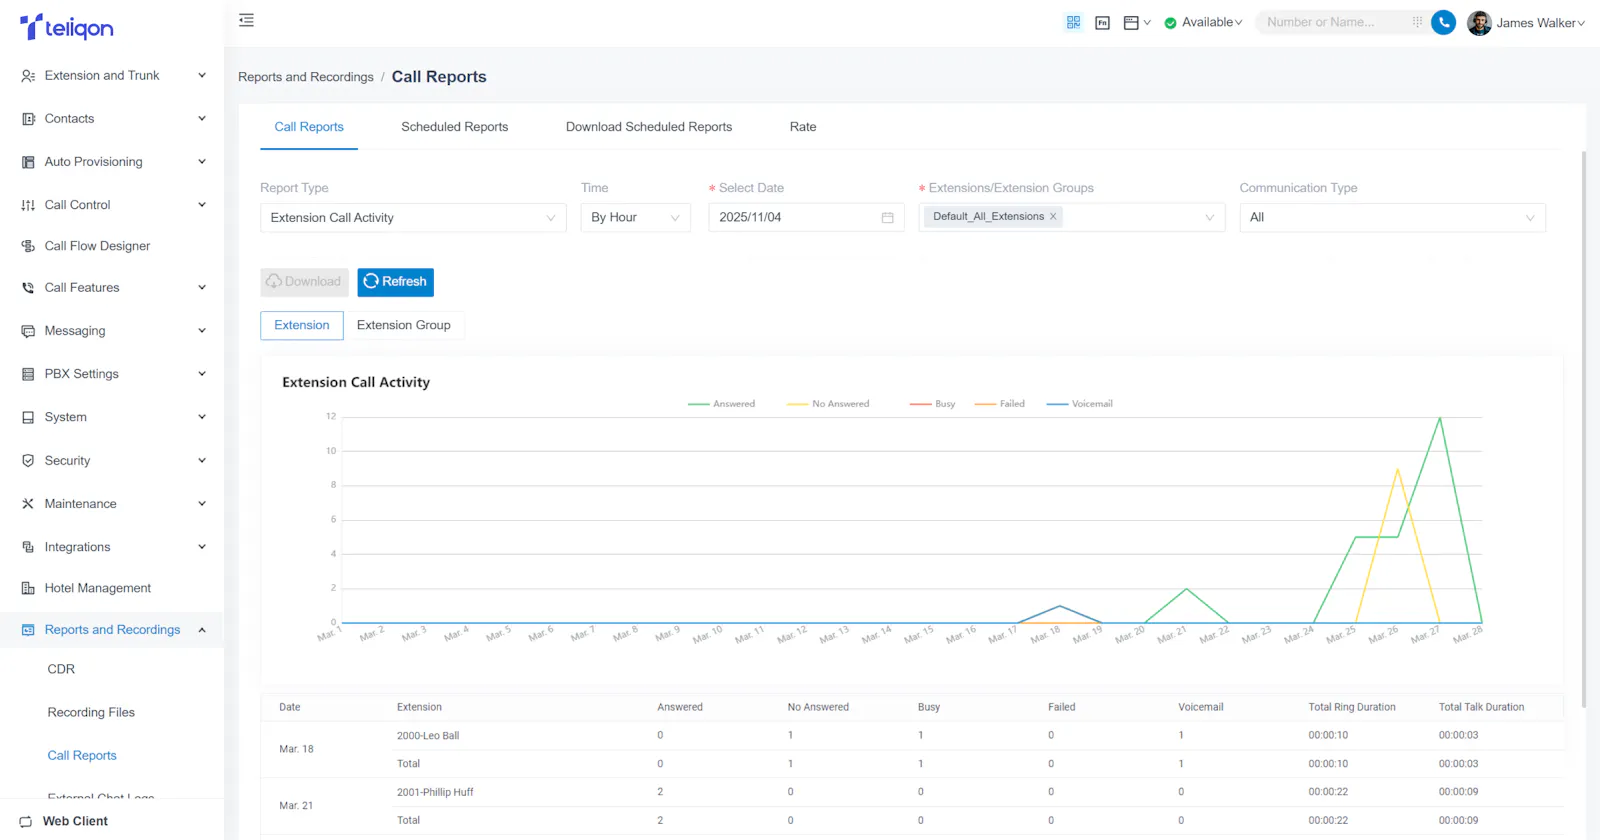Screen dimensions: 1600x840
Task: Open CDR under Reports and Recordings
Action: click(61, 669)
